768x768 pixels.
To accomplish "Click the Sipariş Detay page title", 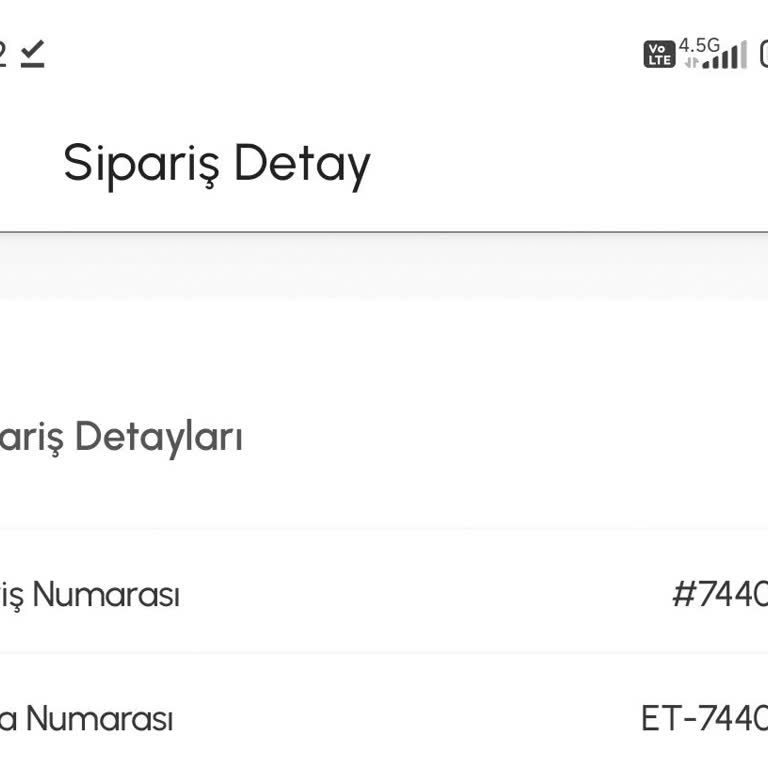I will pos(216,164).
